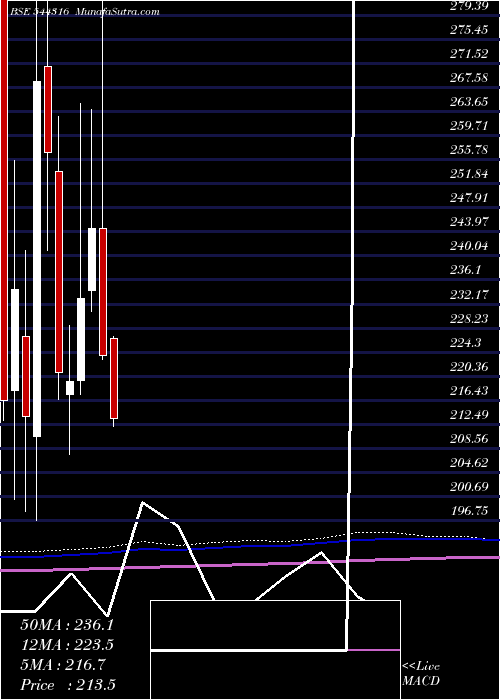The width and height of the screenshot is (500, 700).
Task: Click the Price : 213.5 readout
Action: click(70, 685)
